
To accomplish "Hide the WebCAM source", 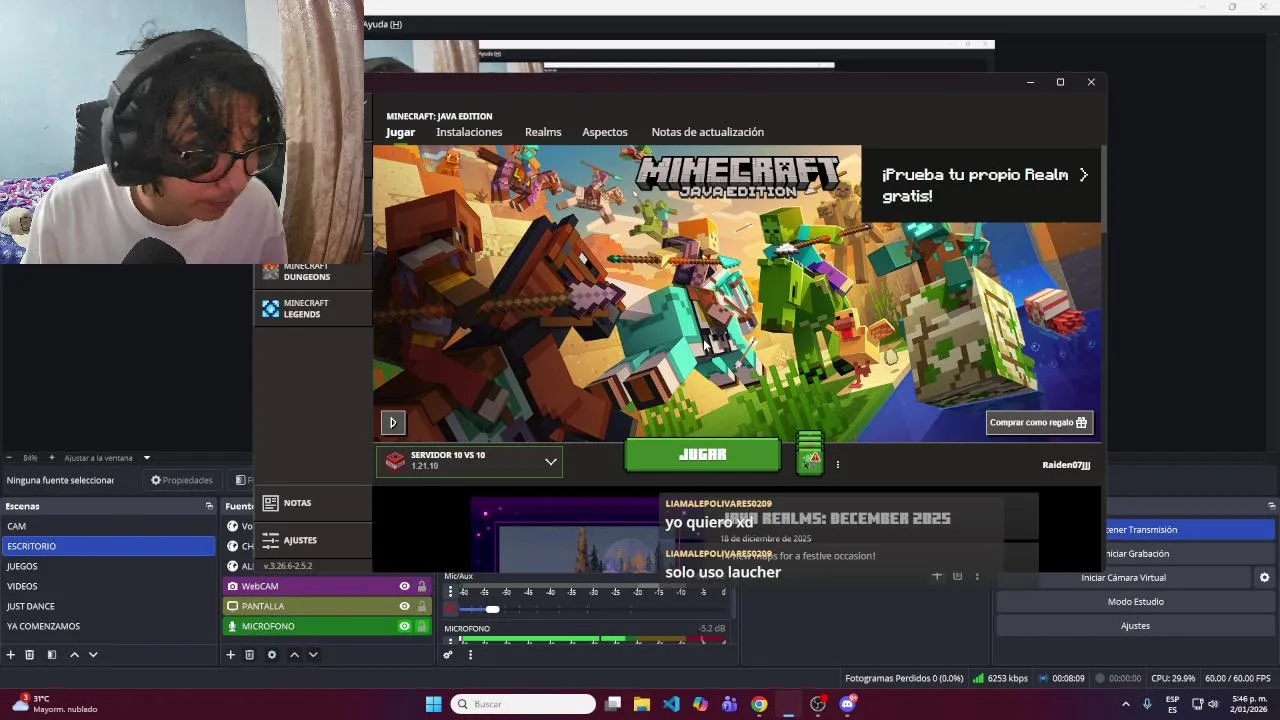I will pyautogui.click(x=404, y=586).
